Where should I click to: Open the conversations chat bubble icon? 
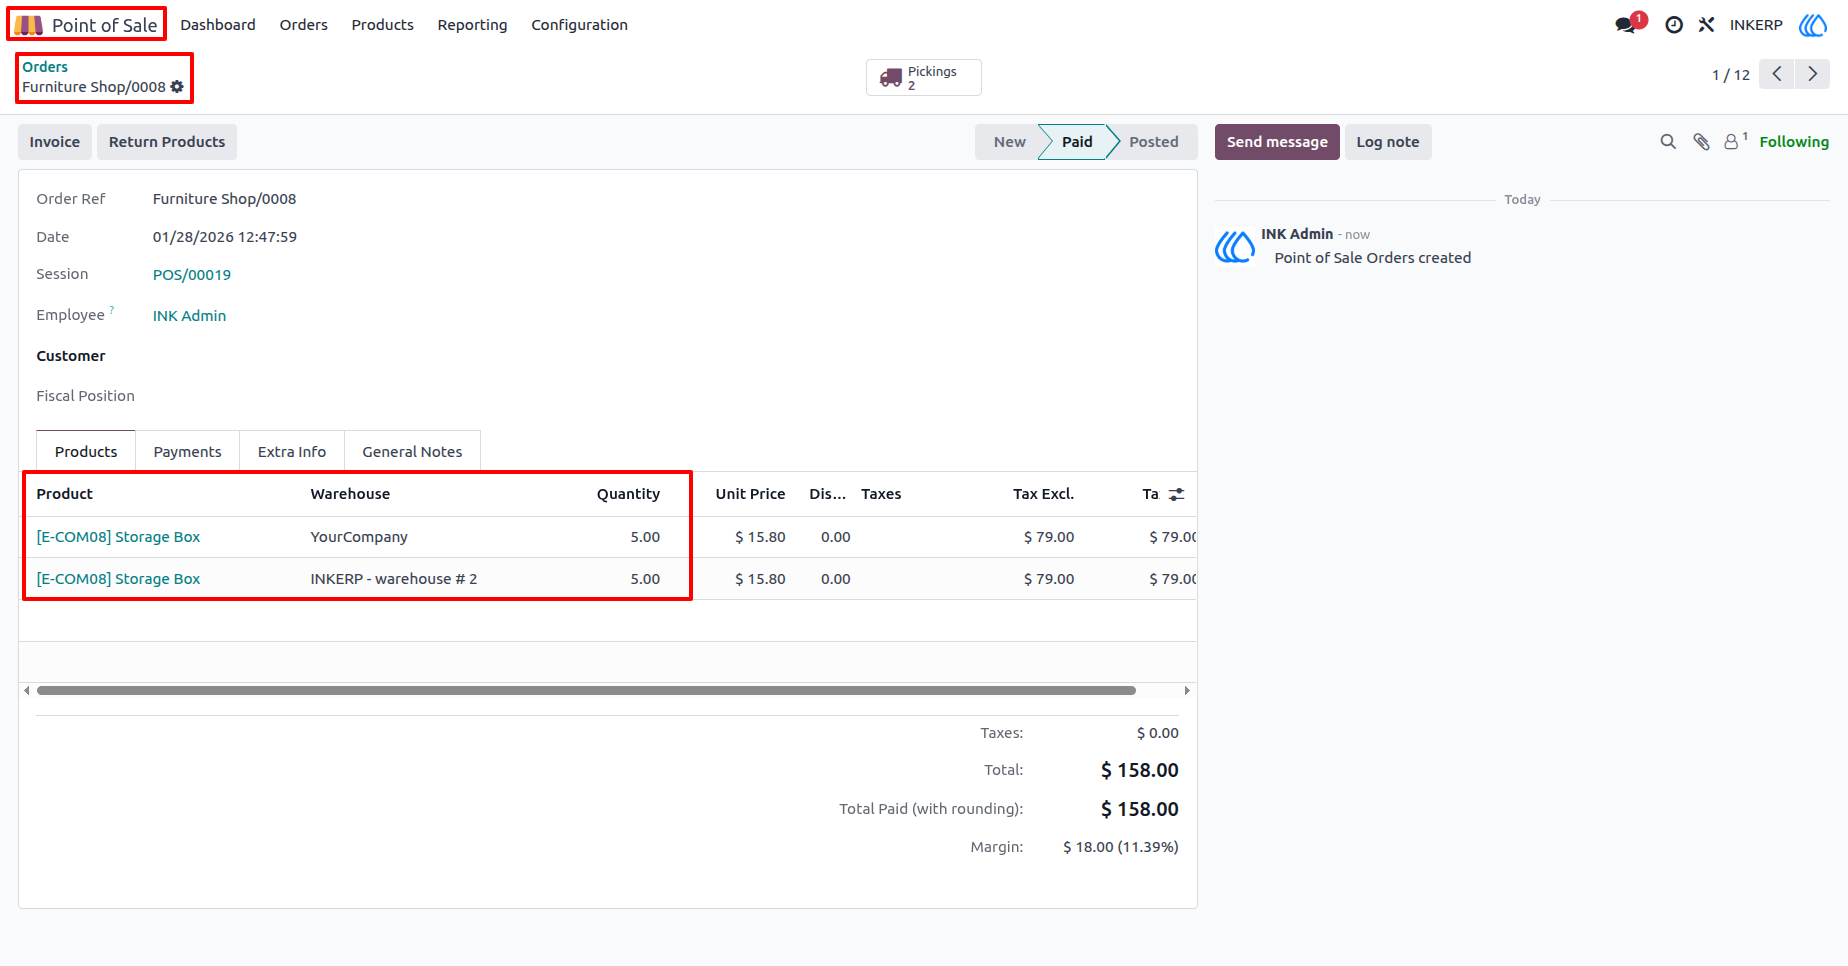pos(1627,25)
